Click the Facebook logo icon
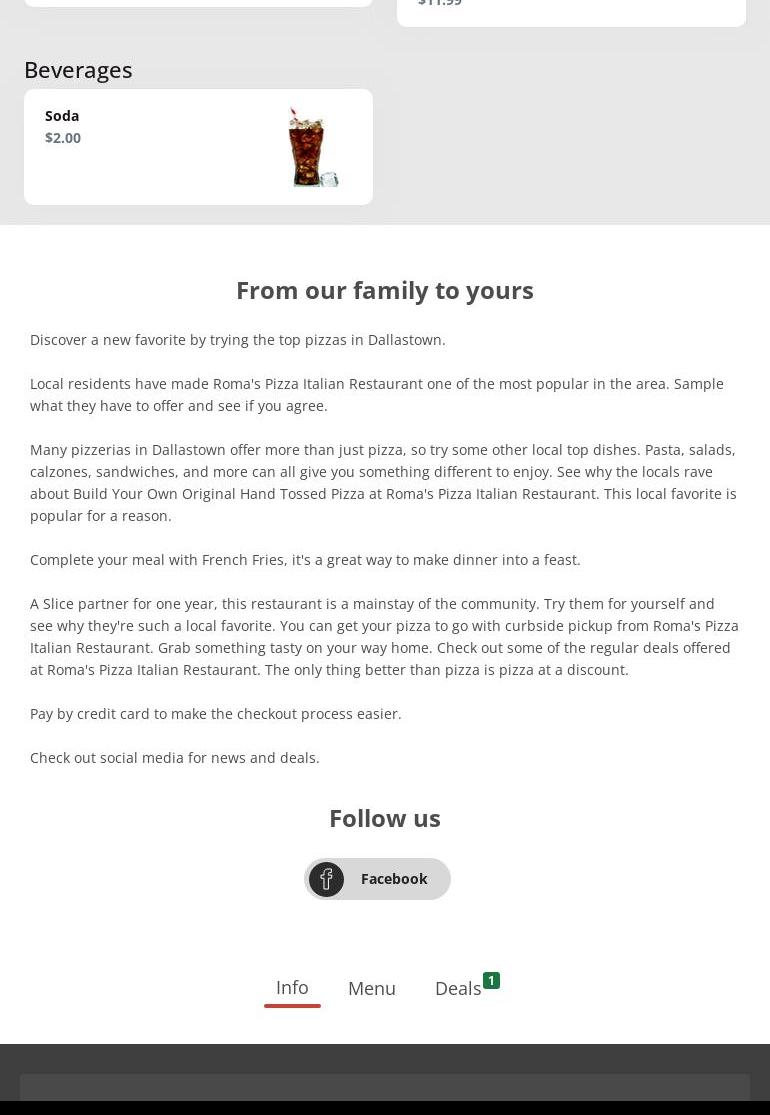Screen dimensions: 770x1115 [x=326, y=879]
